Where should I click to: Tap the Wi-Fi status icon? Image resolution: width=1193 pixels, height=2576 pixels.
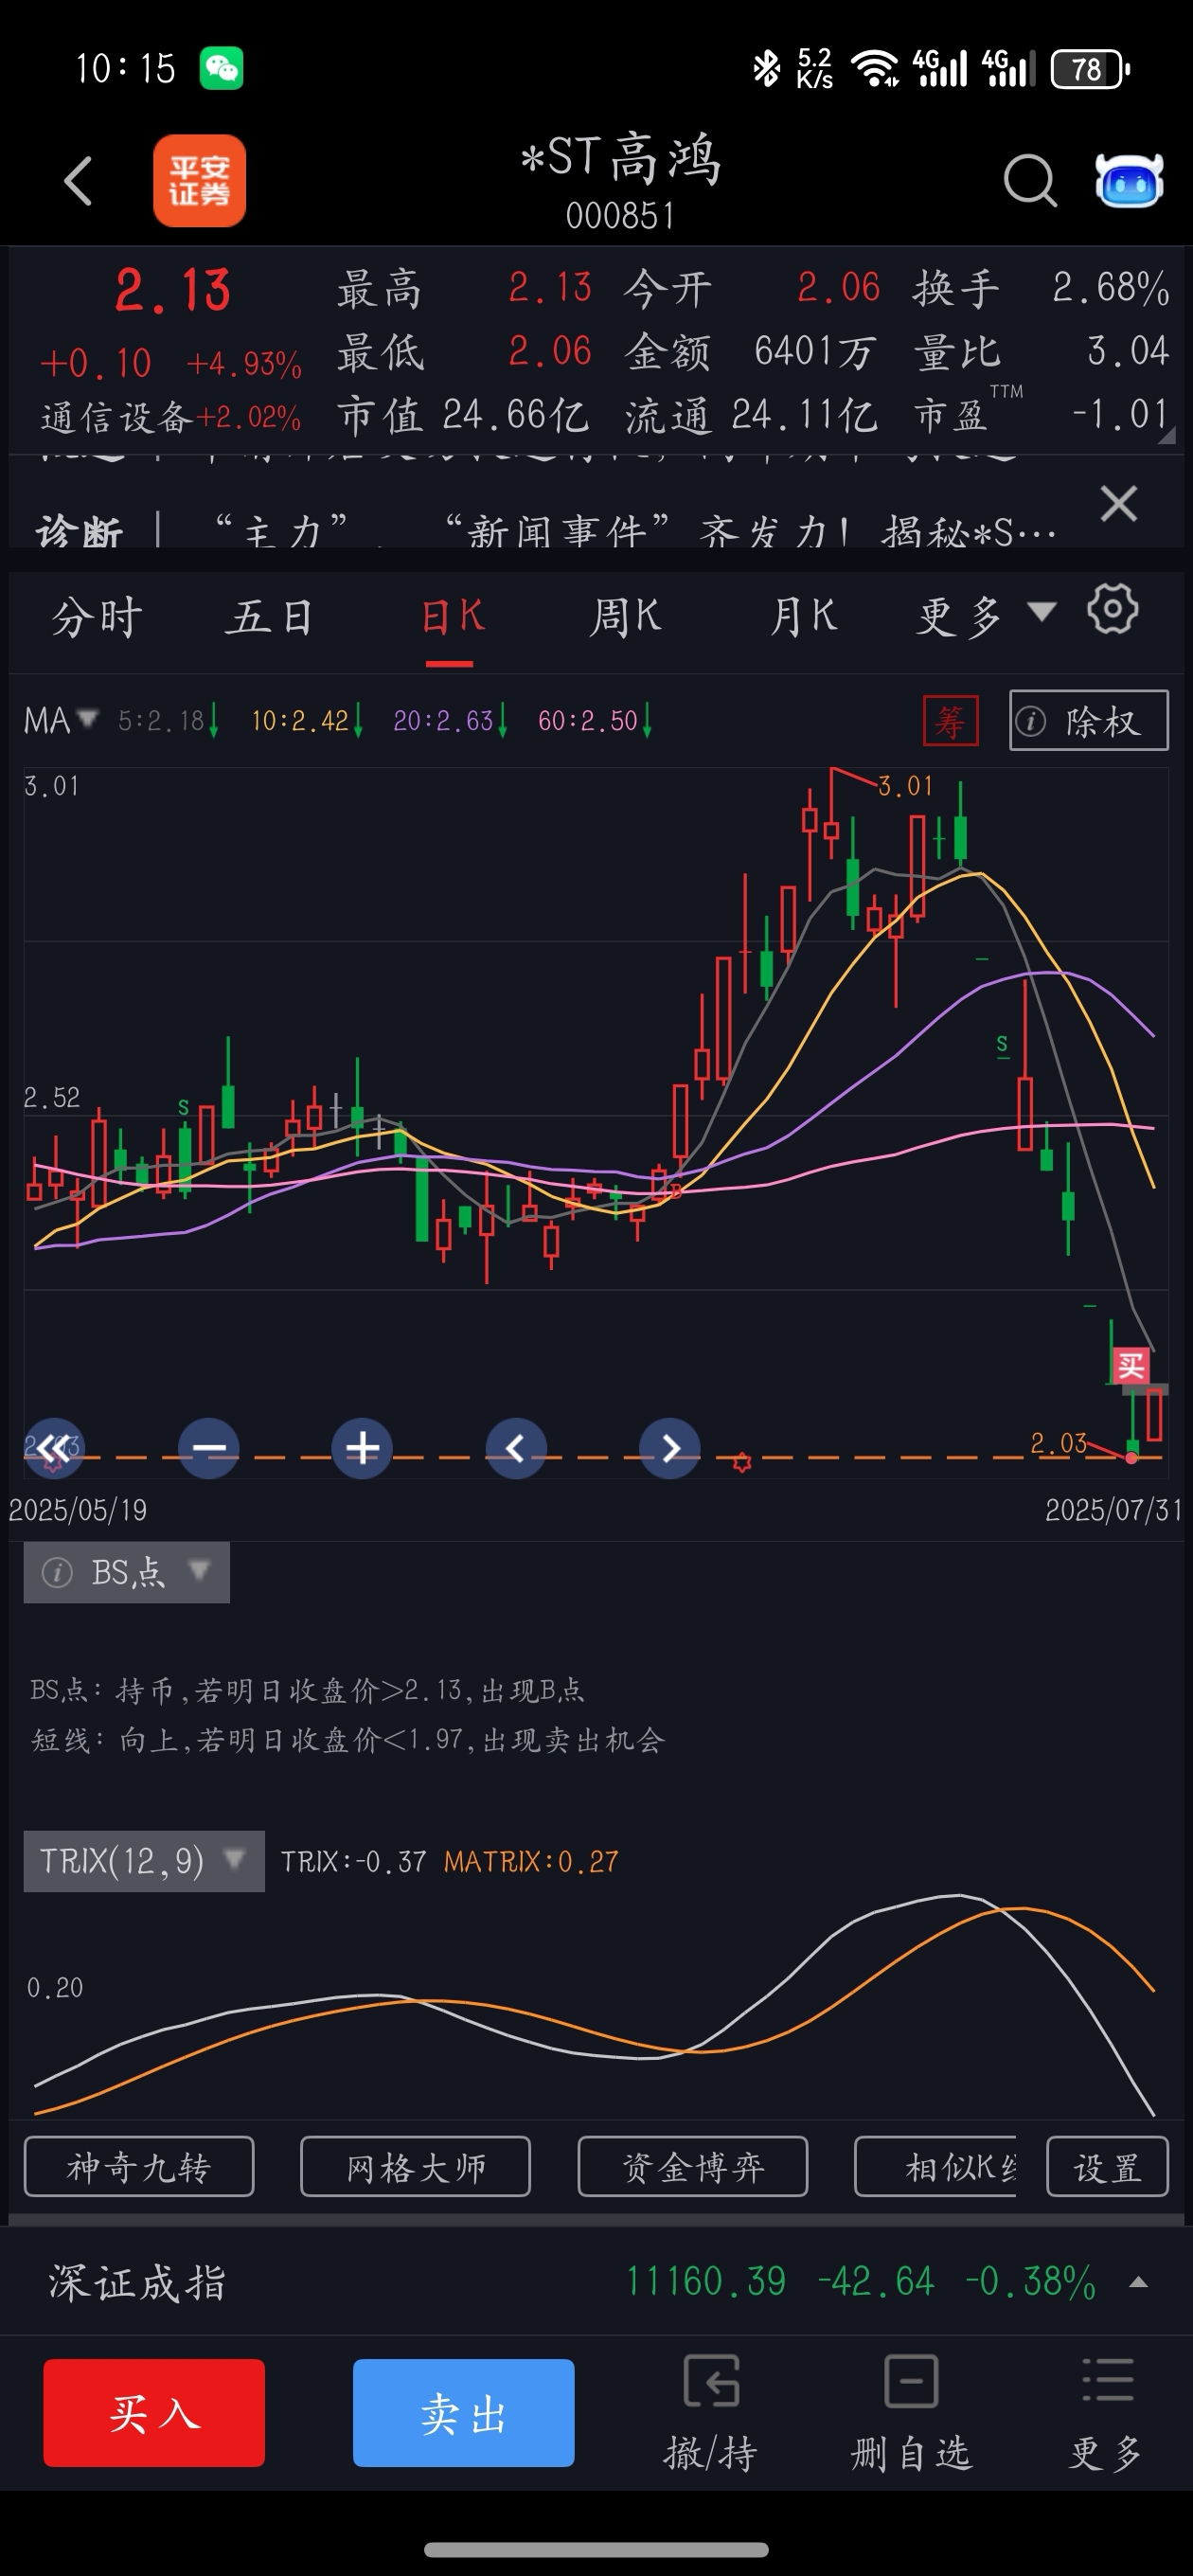point(874,68)
